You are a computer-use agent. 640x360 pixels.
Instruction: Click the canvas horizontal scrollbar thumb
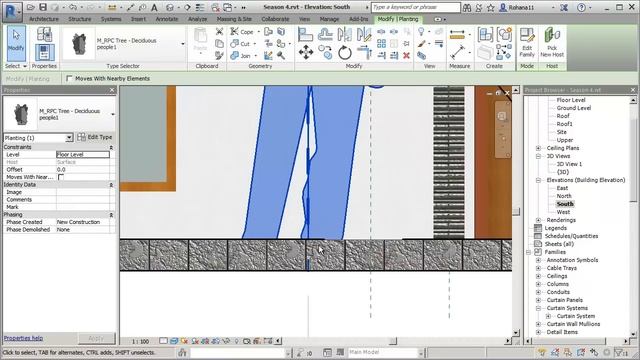(x=392, y=341)
